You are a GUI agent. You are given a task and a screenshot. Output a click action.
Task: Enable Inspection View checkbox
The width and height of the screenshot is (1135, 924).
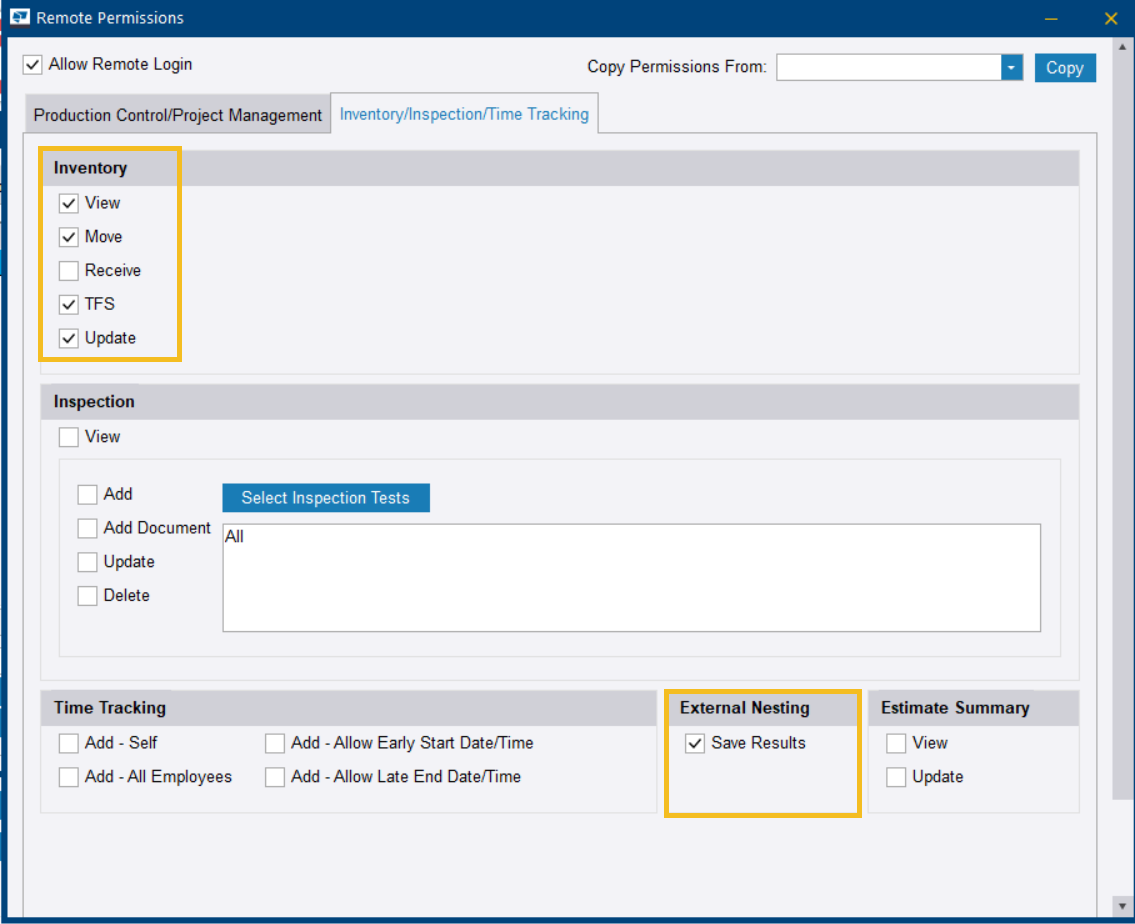coord(69,438)
